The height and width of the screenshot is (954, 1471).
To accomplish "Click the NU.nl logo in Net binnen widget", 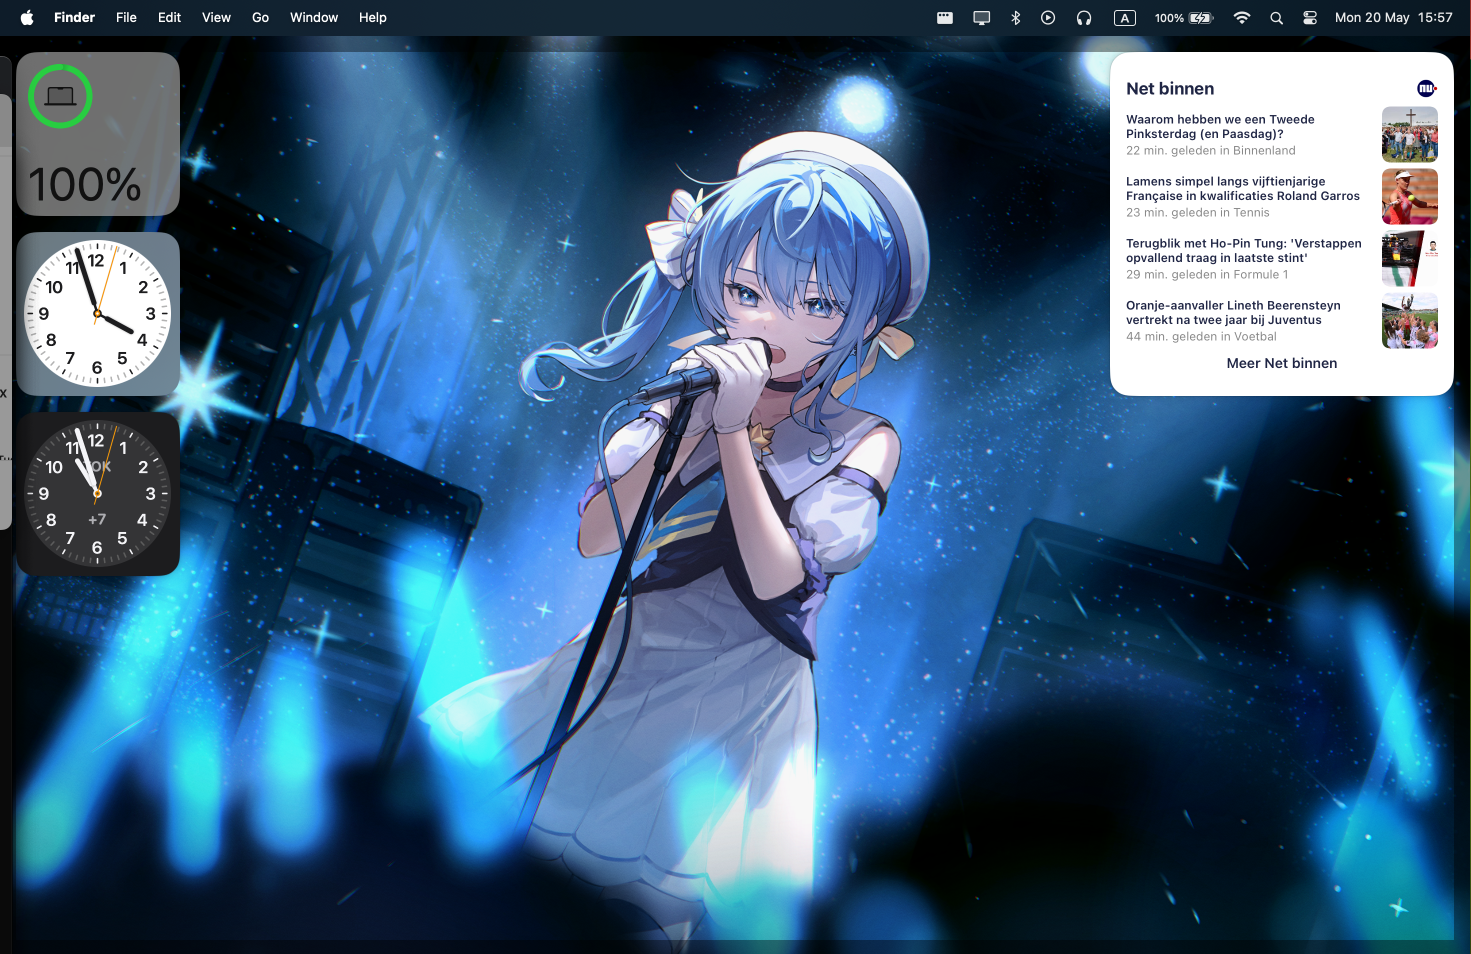I will (x=1427, y=88).
